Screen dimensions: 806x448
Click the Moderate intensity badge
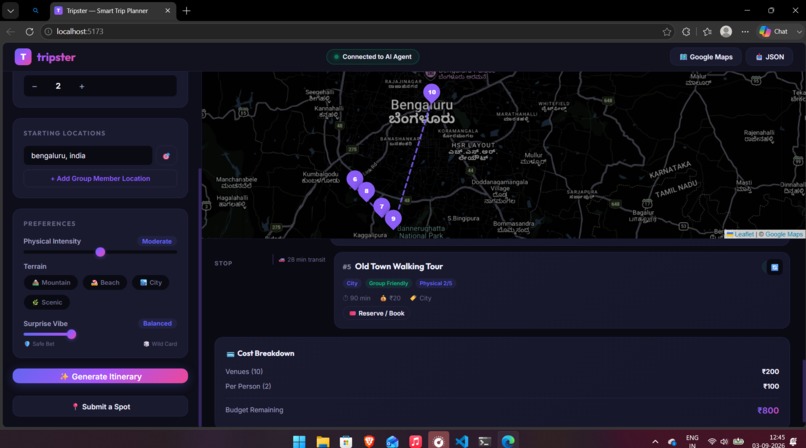click(157, 241)
